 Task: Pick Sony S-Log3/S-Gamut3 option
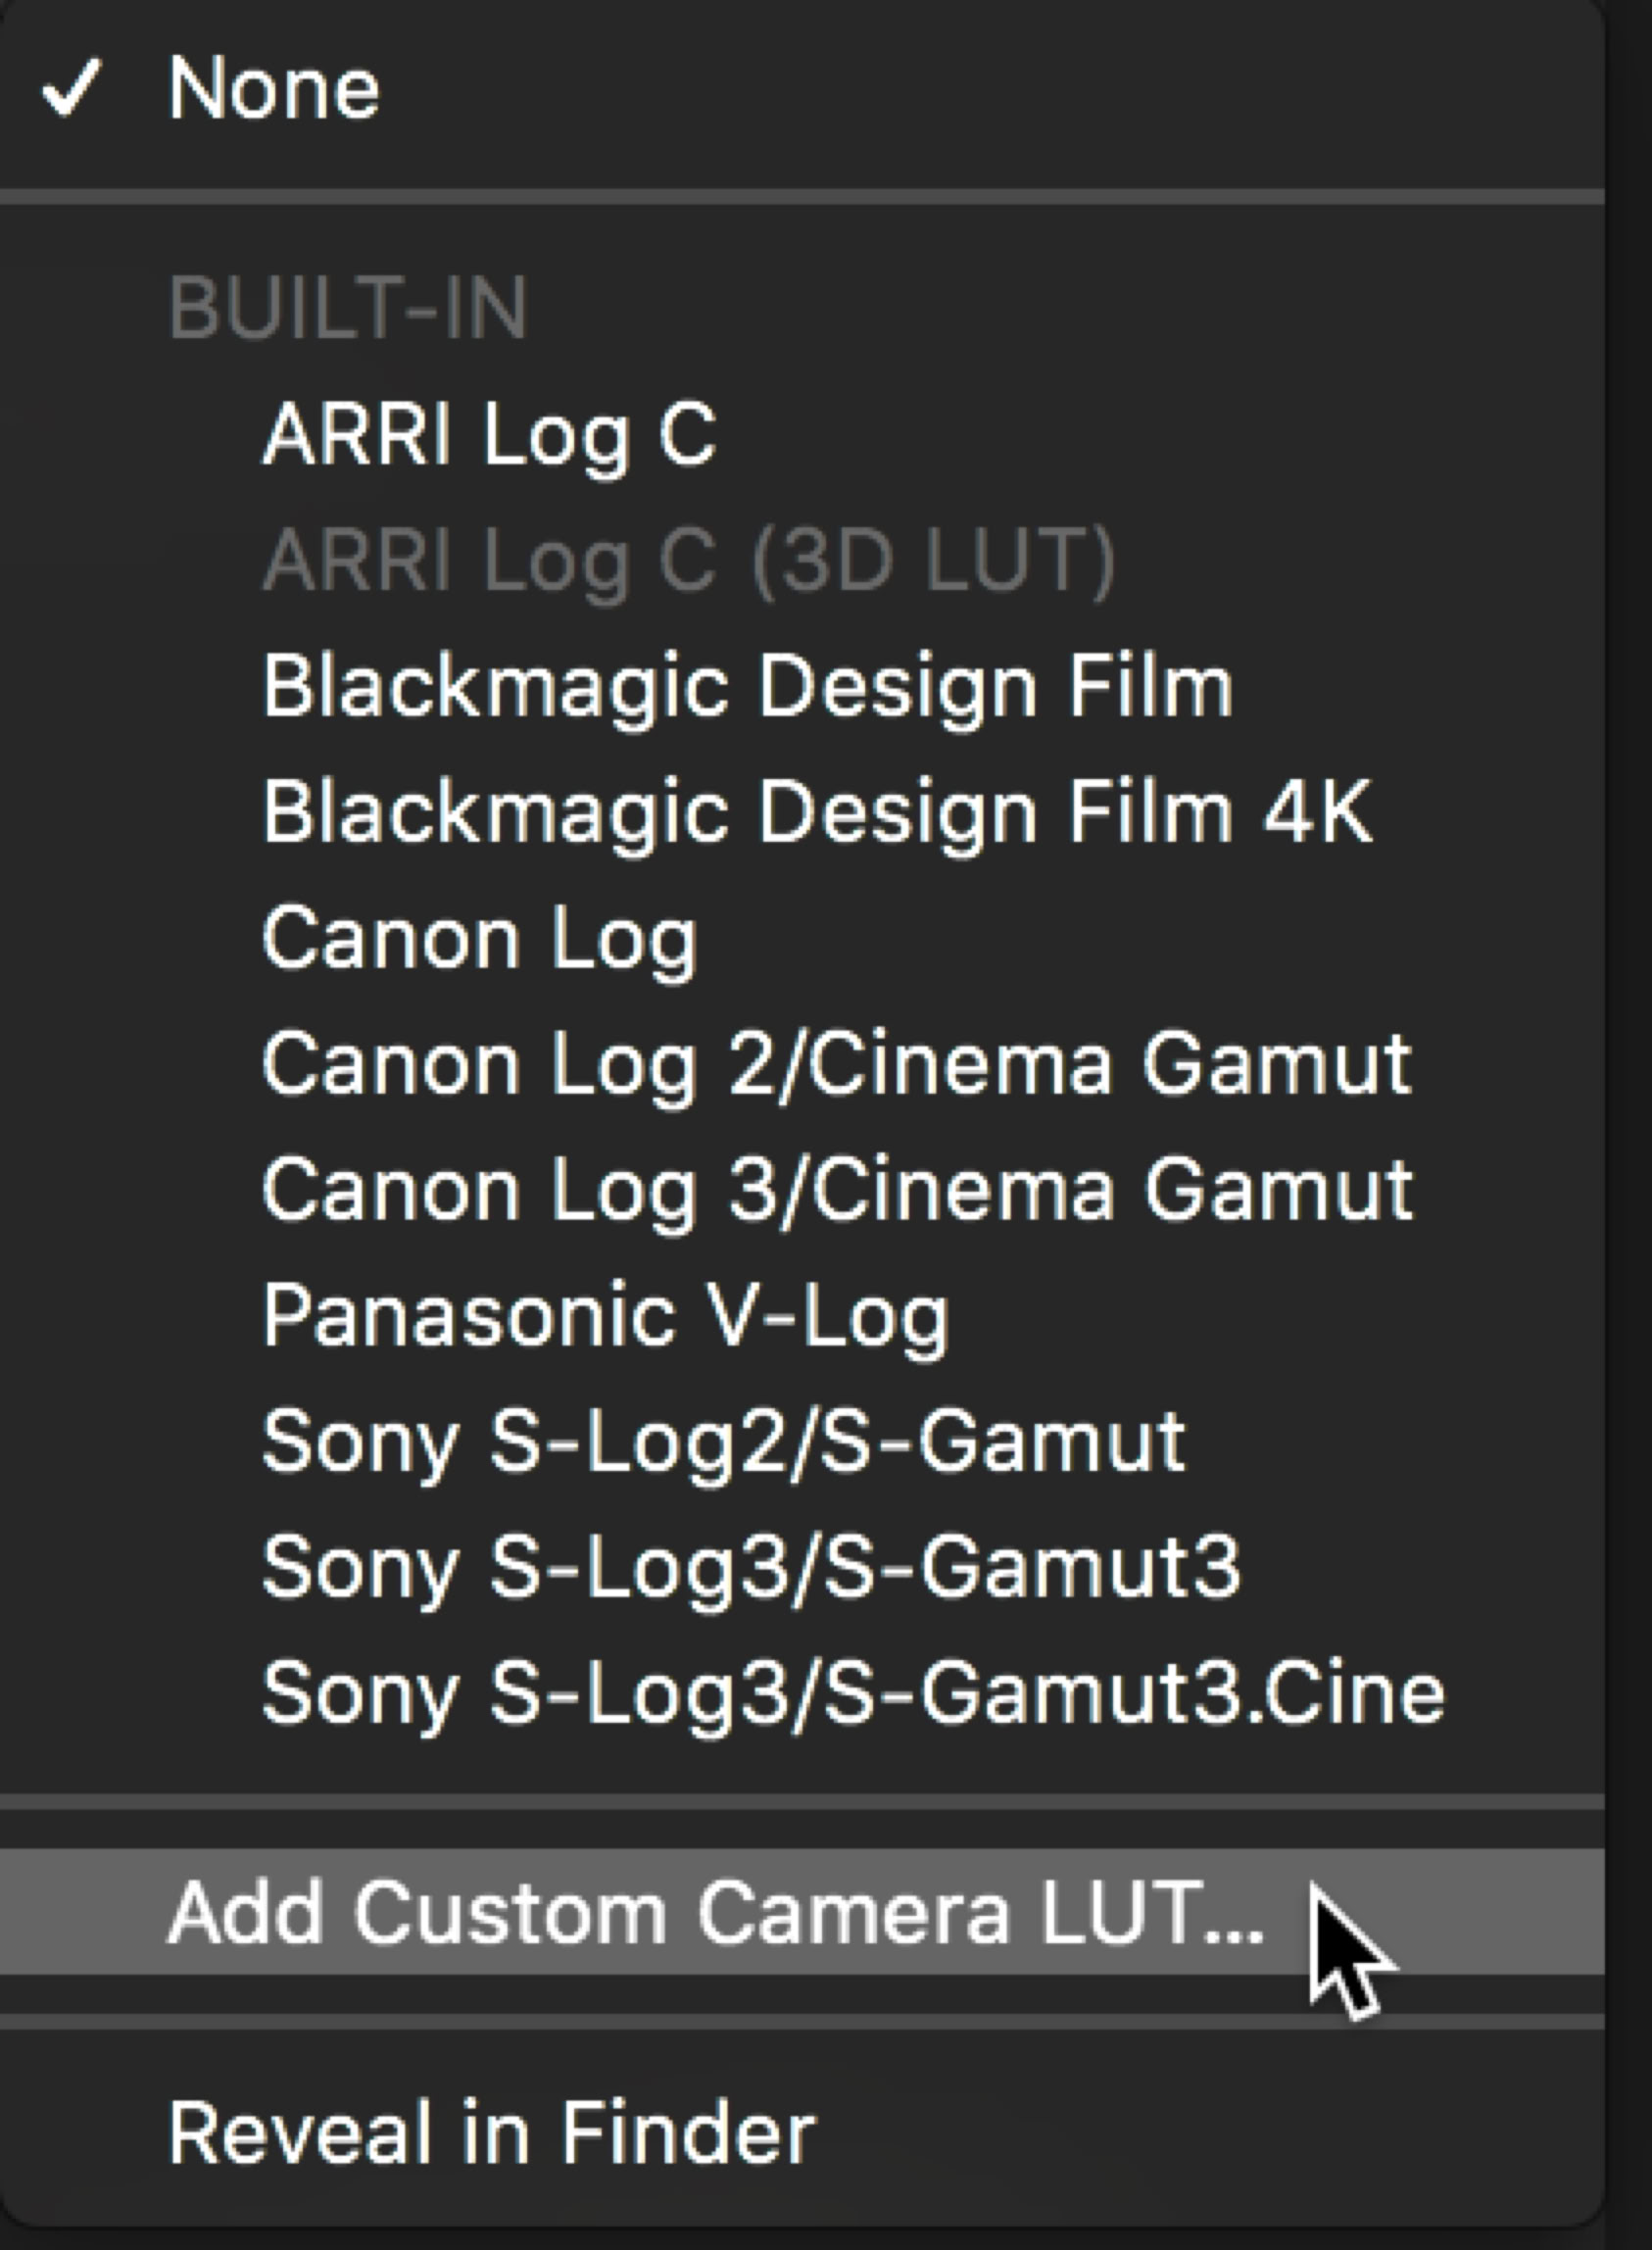coord(751,1567)
